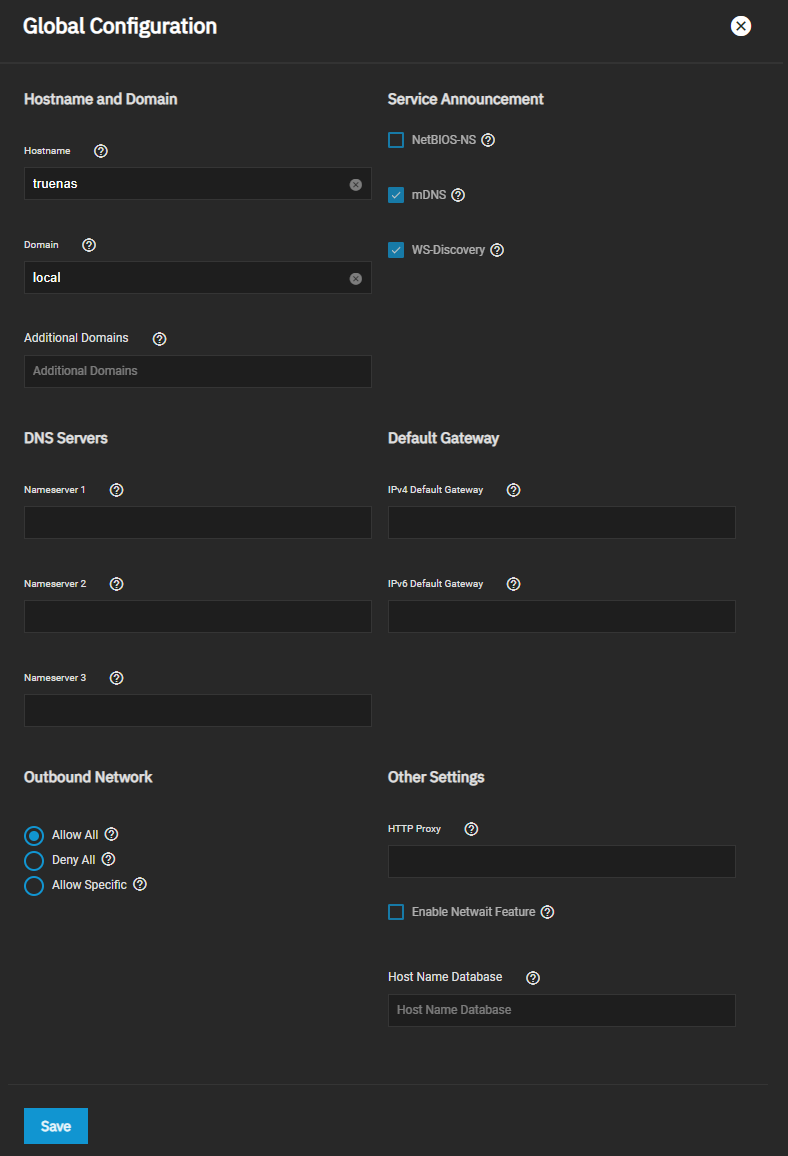Open the Nameserver 3 help icon
The width and height of the screenshot is (788, 1156).
click(x=116, y=678)
